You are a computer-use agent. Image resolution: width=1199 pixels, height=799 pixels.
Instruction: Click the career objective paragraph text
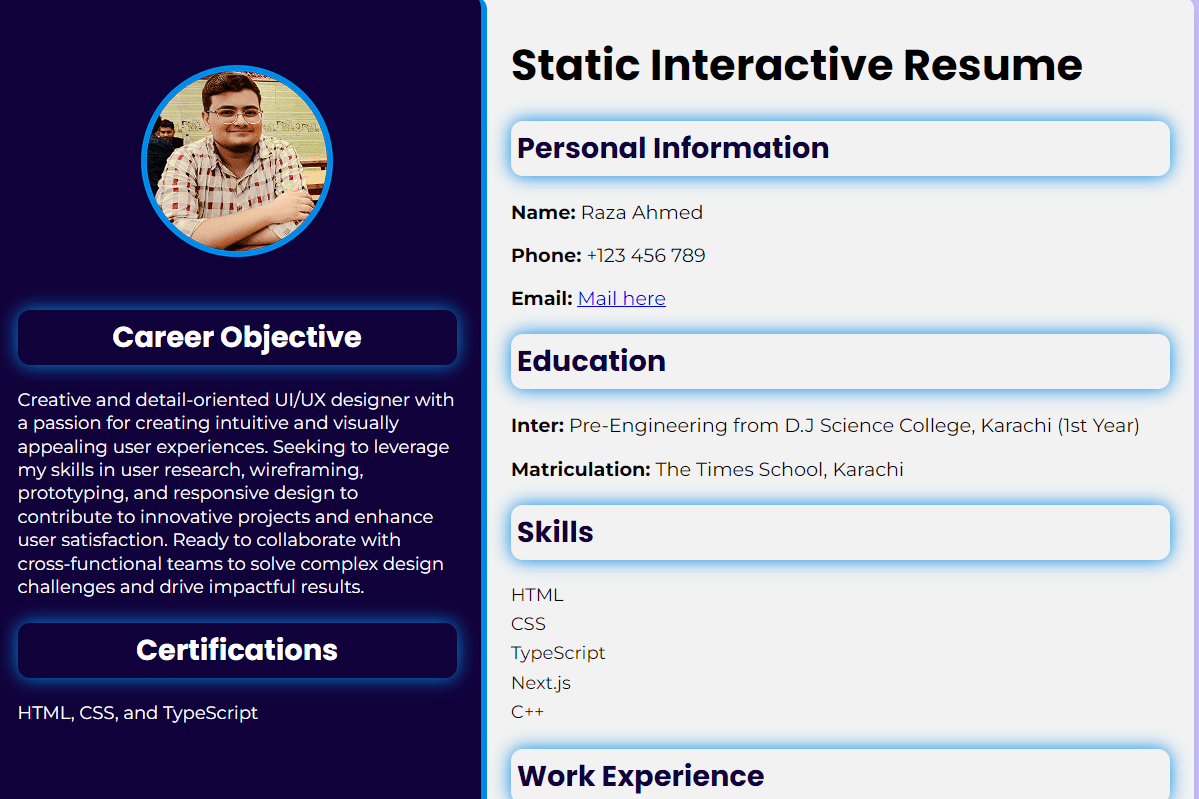(236, 493)
